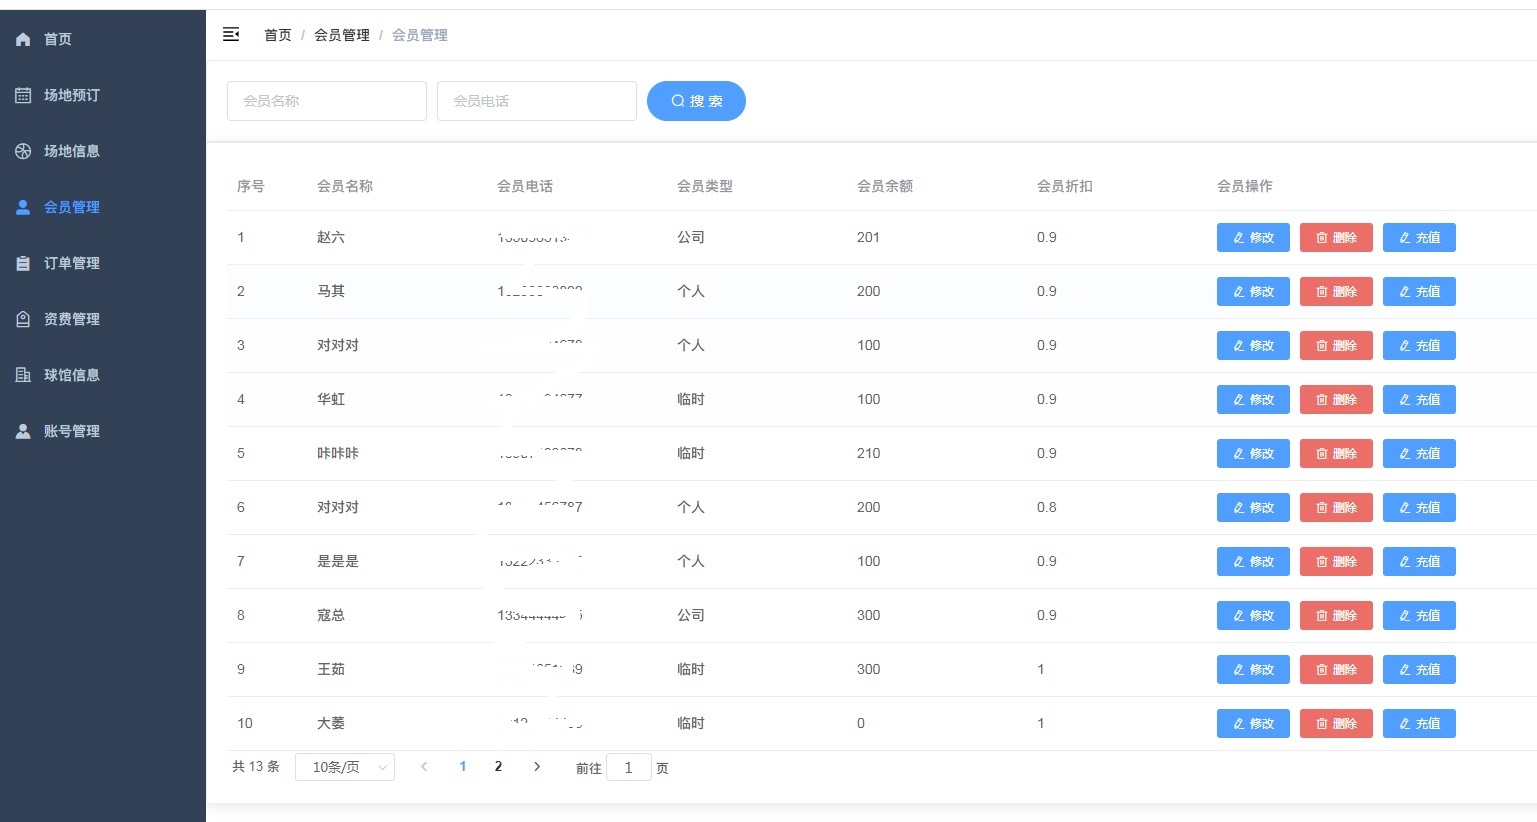
Task: Edit member 赵六 with 修改
Action: pos(1253,237)
